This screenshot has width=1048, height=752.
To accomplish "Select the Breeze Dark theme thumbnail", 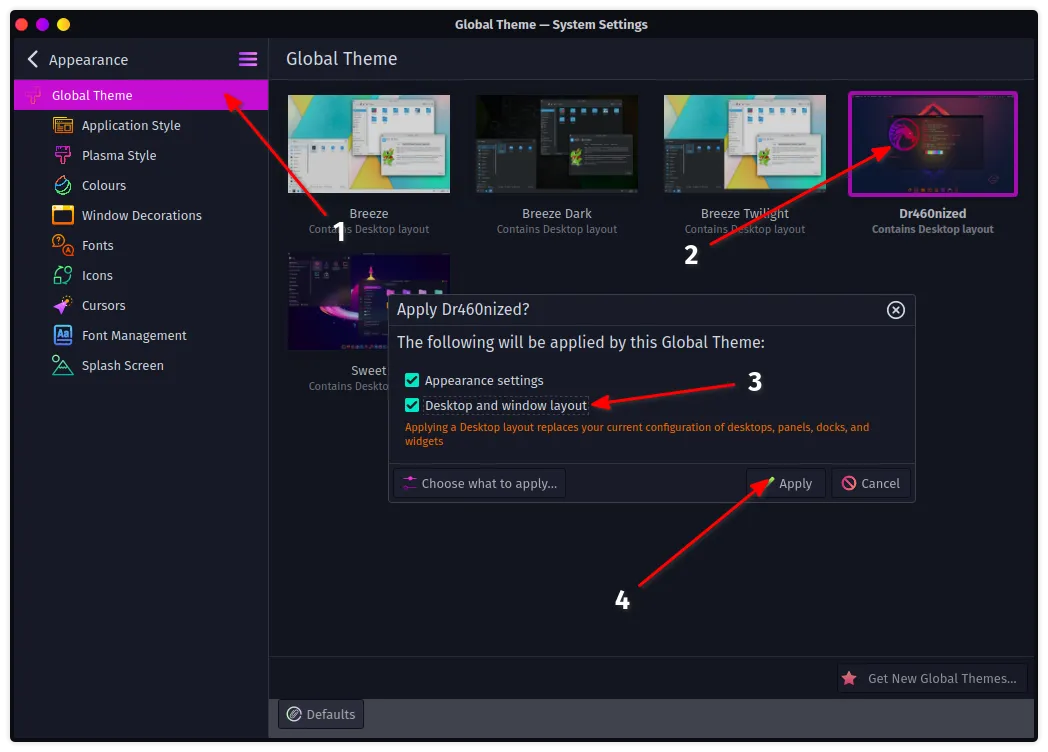I will pyautogui.click(x=557, y=144).
